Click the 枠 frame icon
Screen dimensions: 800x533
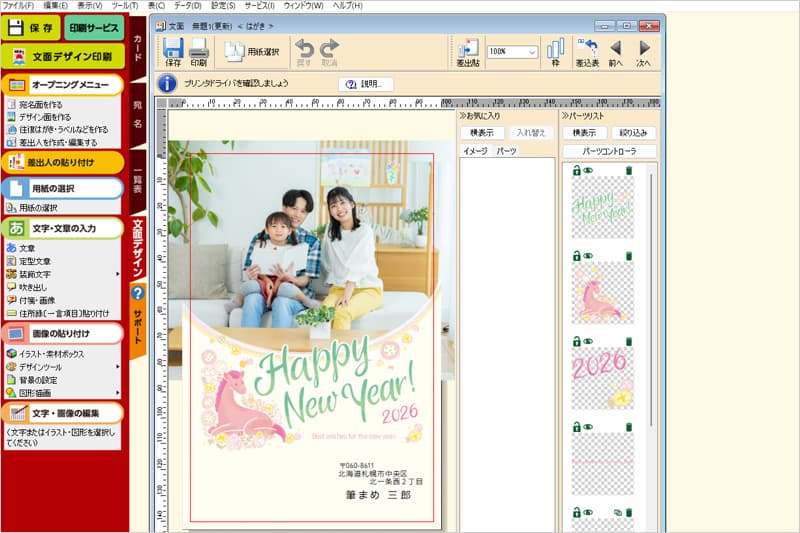coord(555,52)
